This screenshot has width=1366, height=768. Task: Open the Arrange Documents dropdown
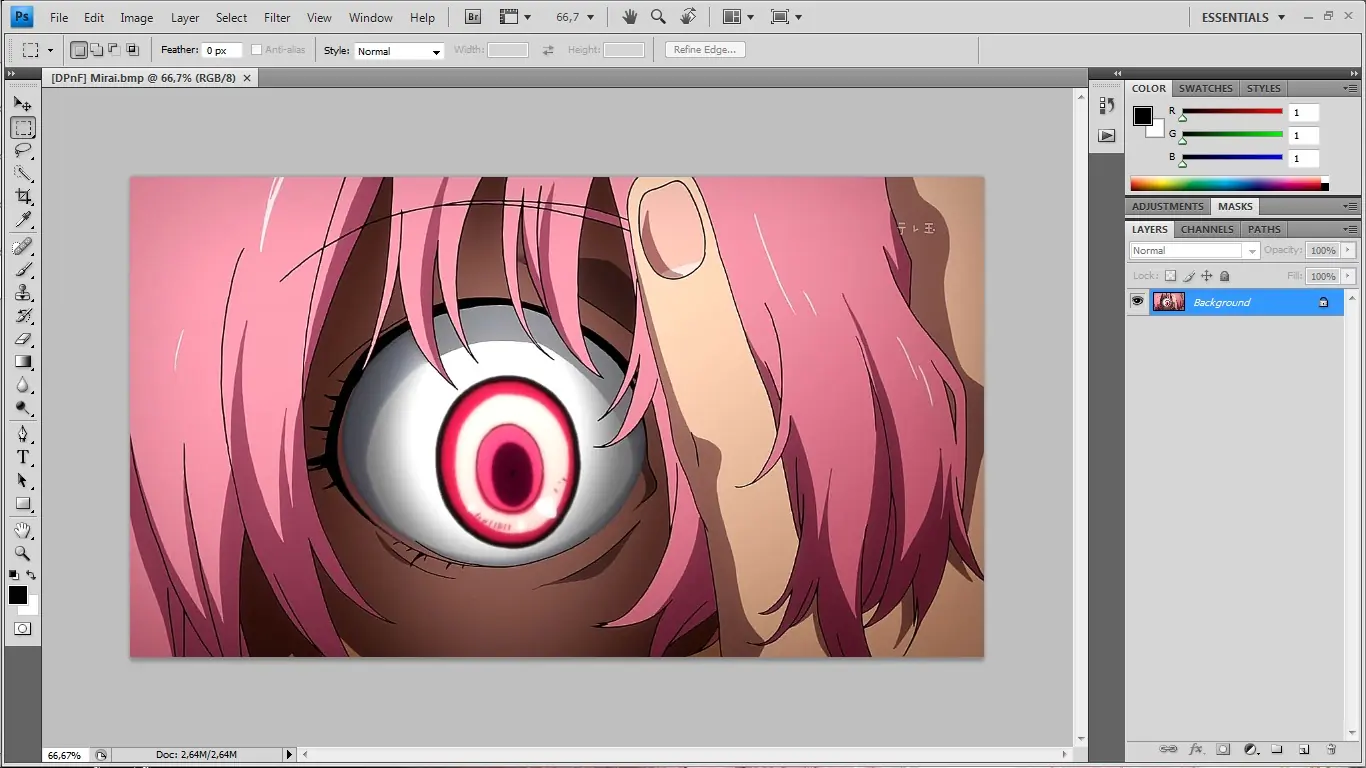click(738, 17)
